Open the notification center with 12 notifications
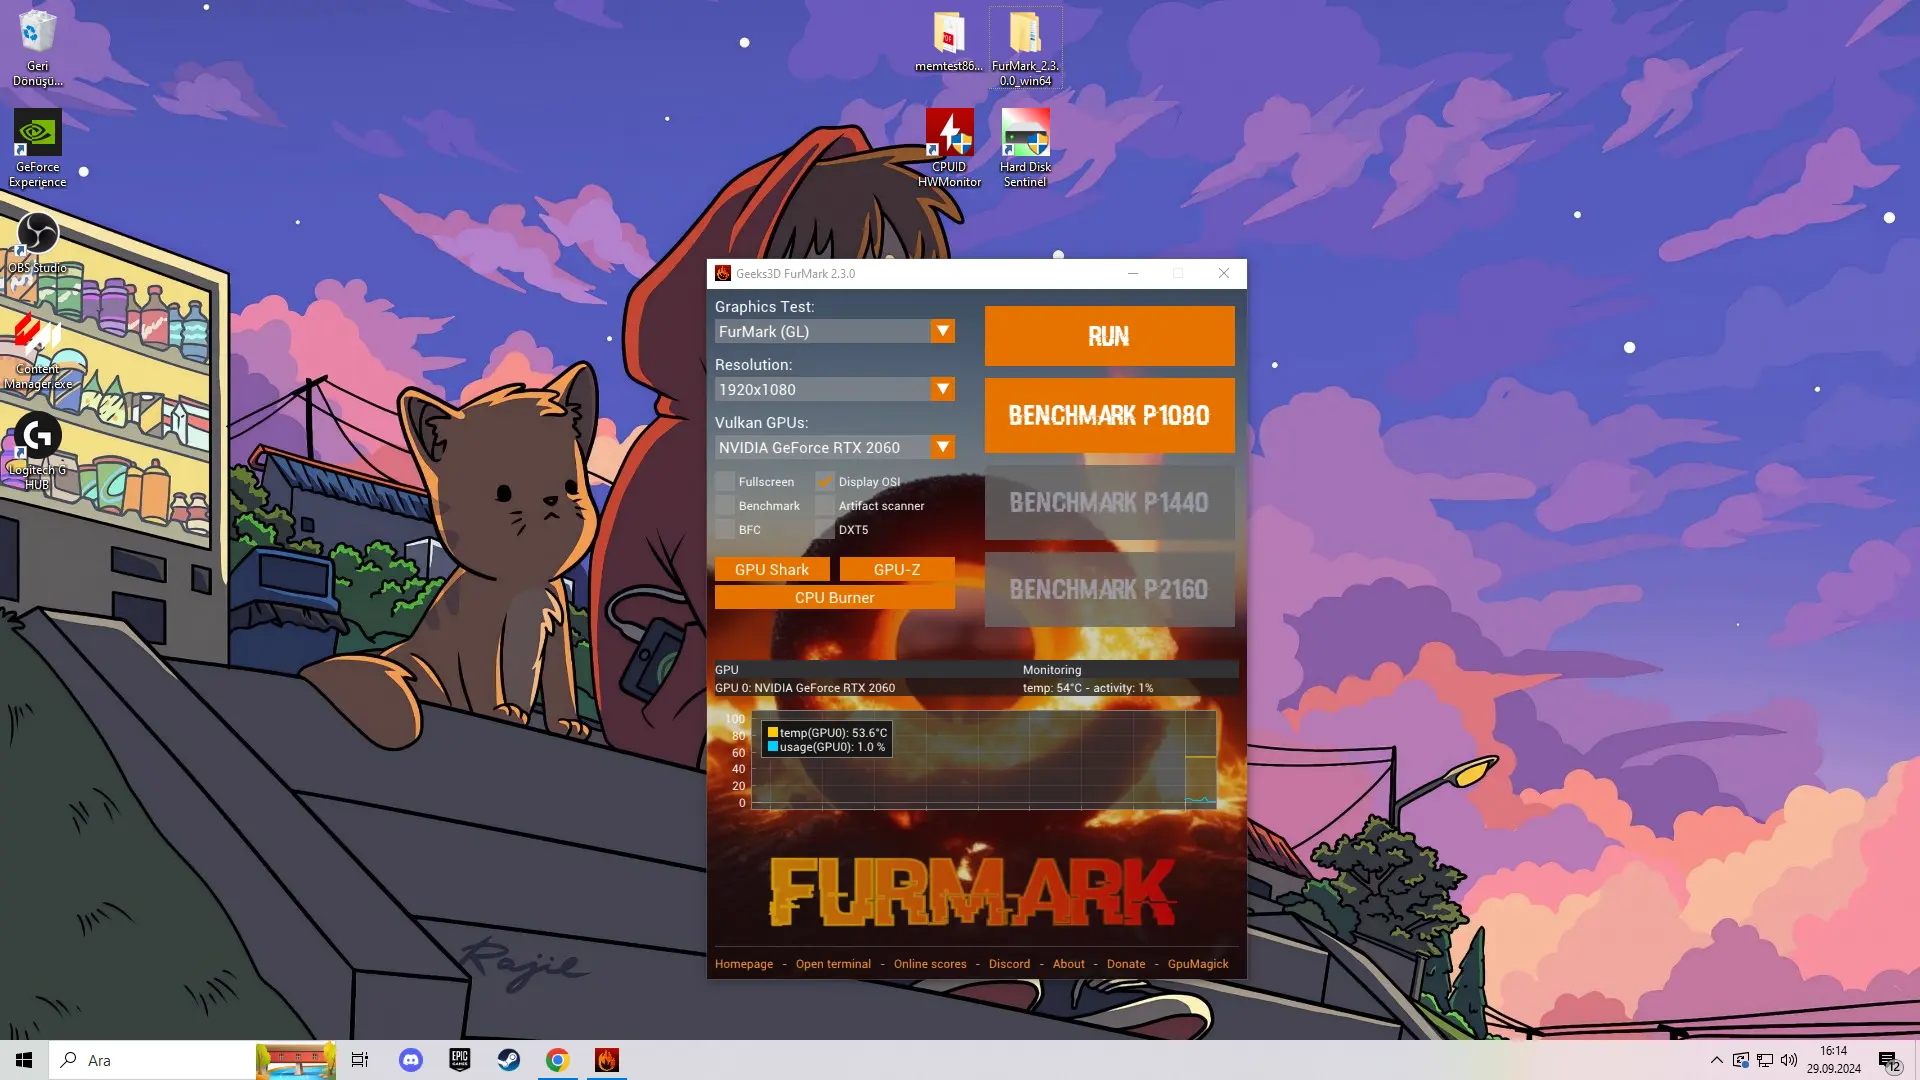 coord(1889,1061)
